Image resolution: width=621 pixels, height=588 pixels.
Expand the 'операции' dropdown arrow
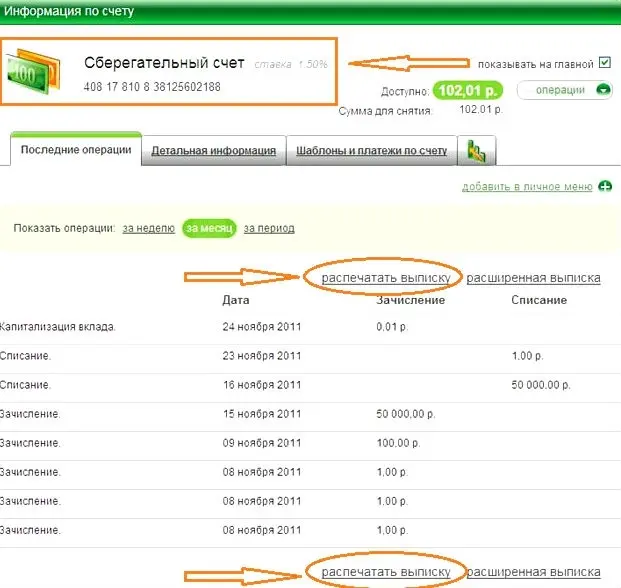coord(603,90)
